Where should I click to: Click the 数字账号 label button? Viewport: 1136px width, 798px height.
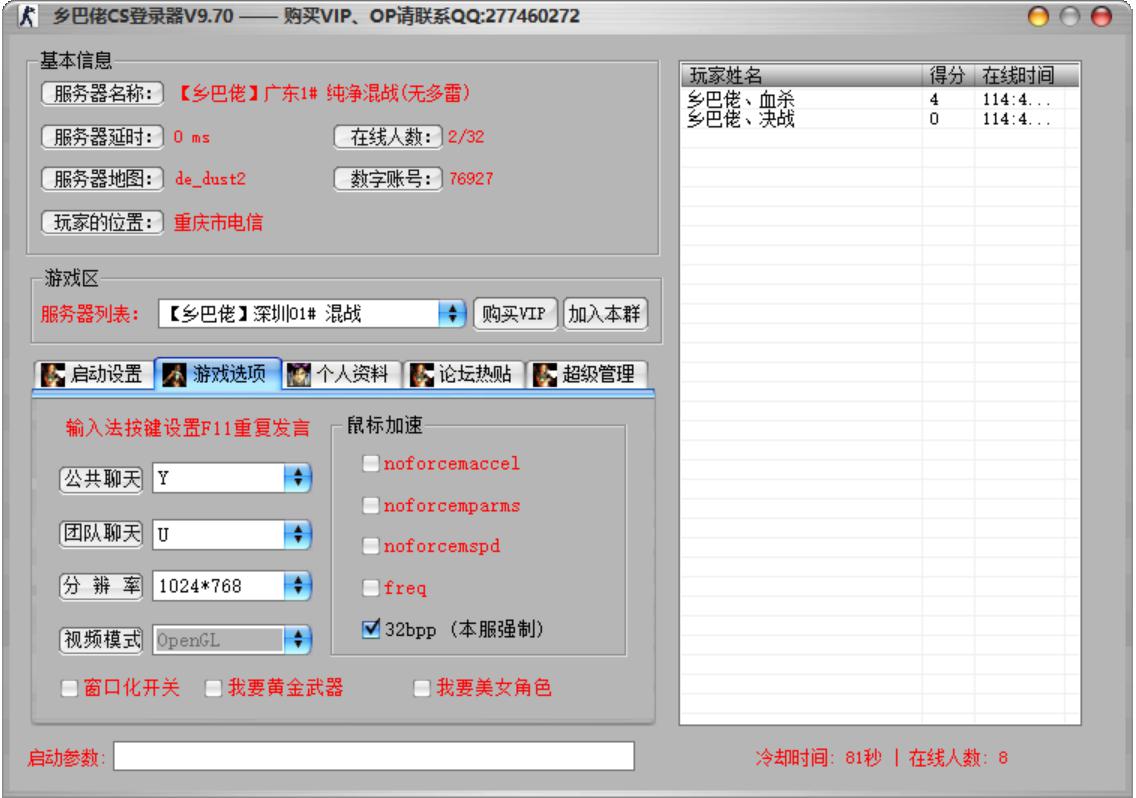[x=388, y=178]
